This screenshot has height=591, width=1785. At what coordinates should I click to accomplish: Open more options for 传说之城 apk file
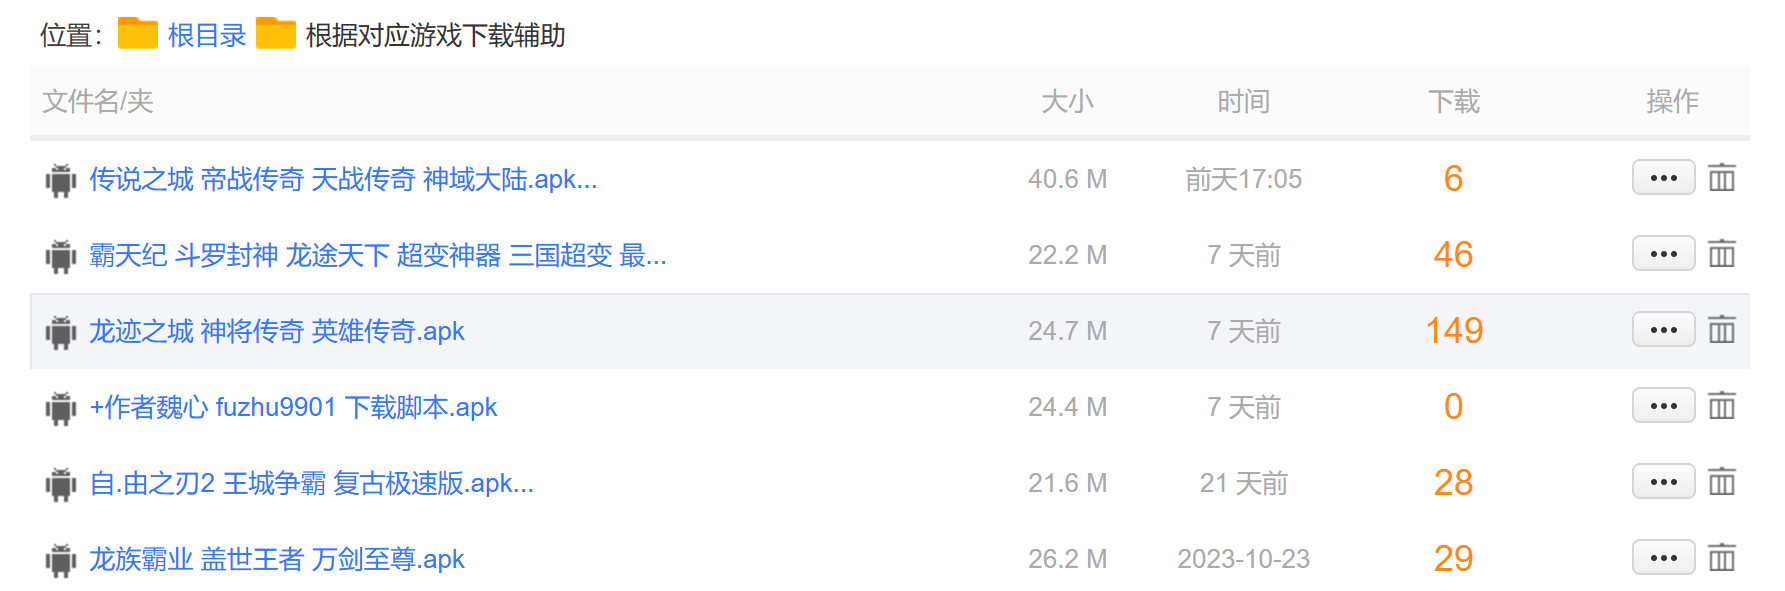(x=1663, y=178)
